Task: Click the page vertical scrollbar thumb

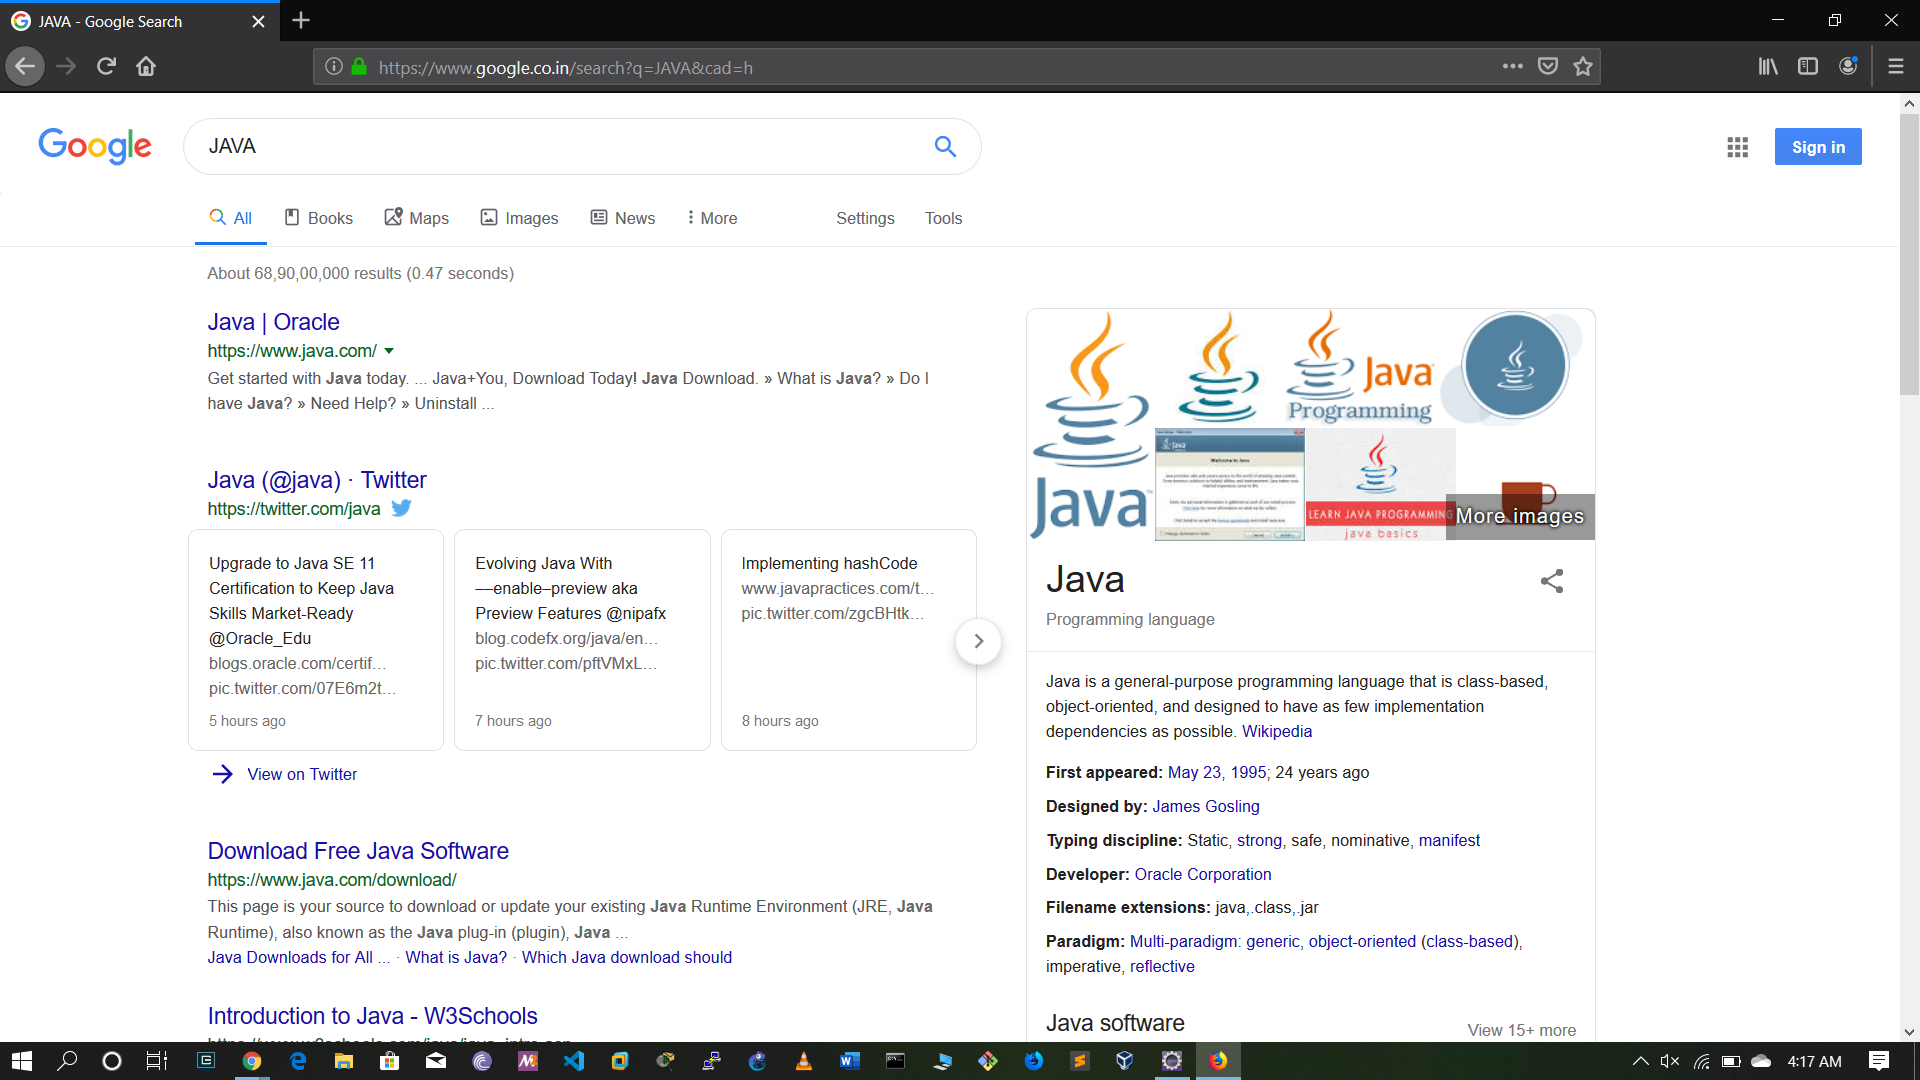Action: [1909, 255]
